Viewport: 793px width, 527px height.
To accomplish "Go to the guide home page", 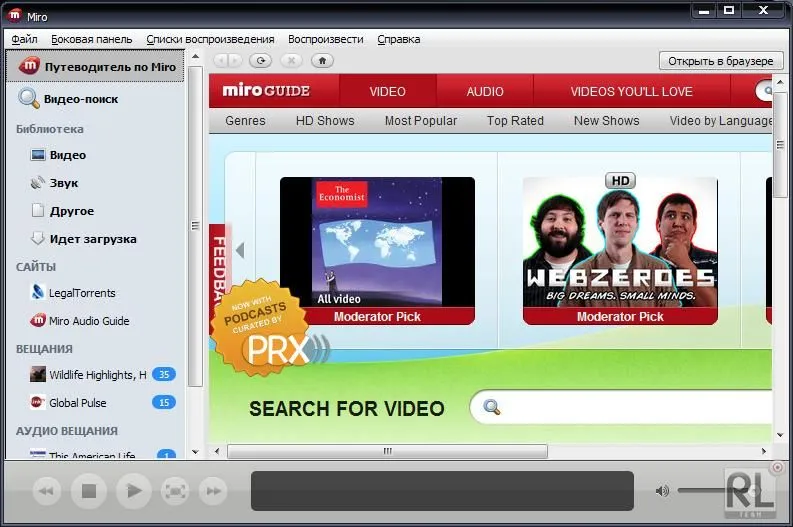I will (x=322, y=61).
